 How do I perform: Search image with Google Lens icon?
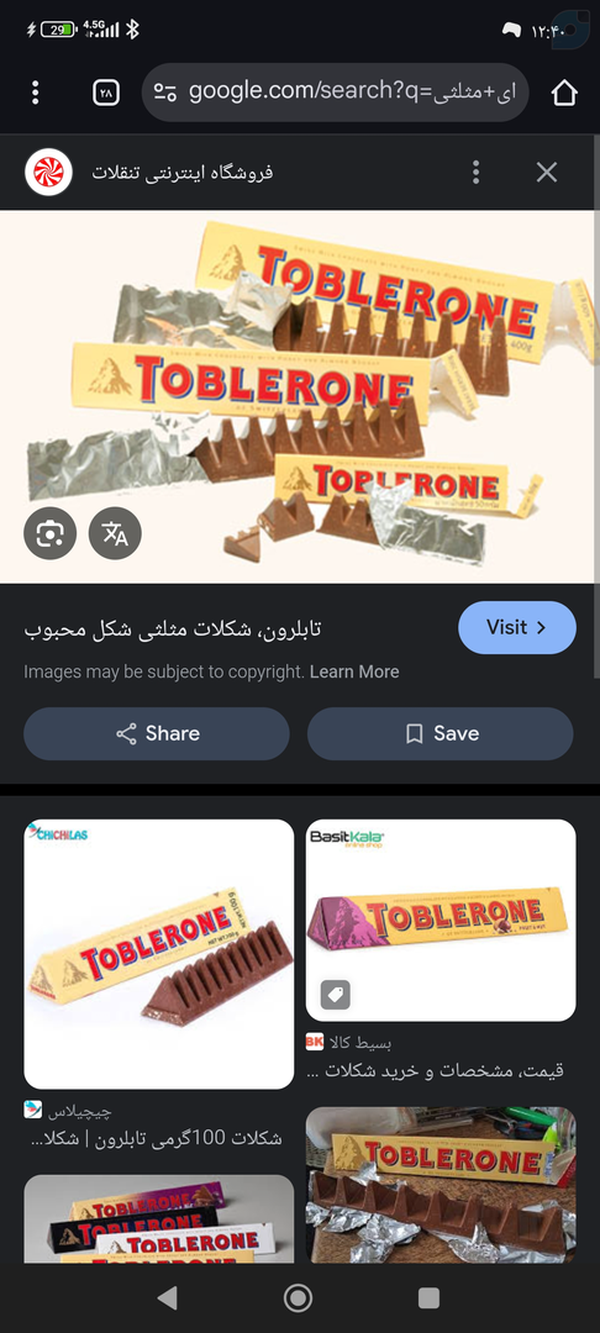(x=50, y=534)
